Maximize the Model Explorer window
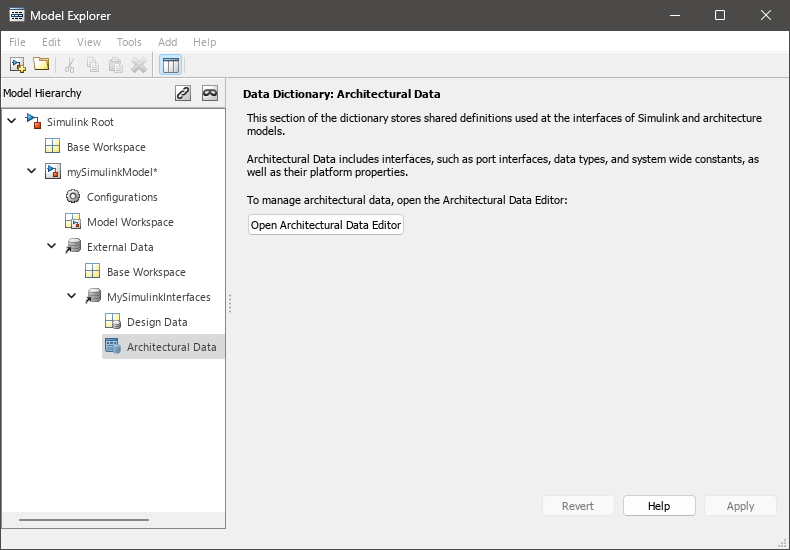 [x=720, y=15]
